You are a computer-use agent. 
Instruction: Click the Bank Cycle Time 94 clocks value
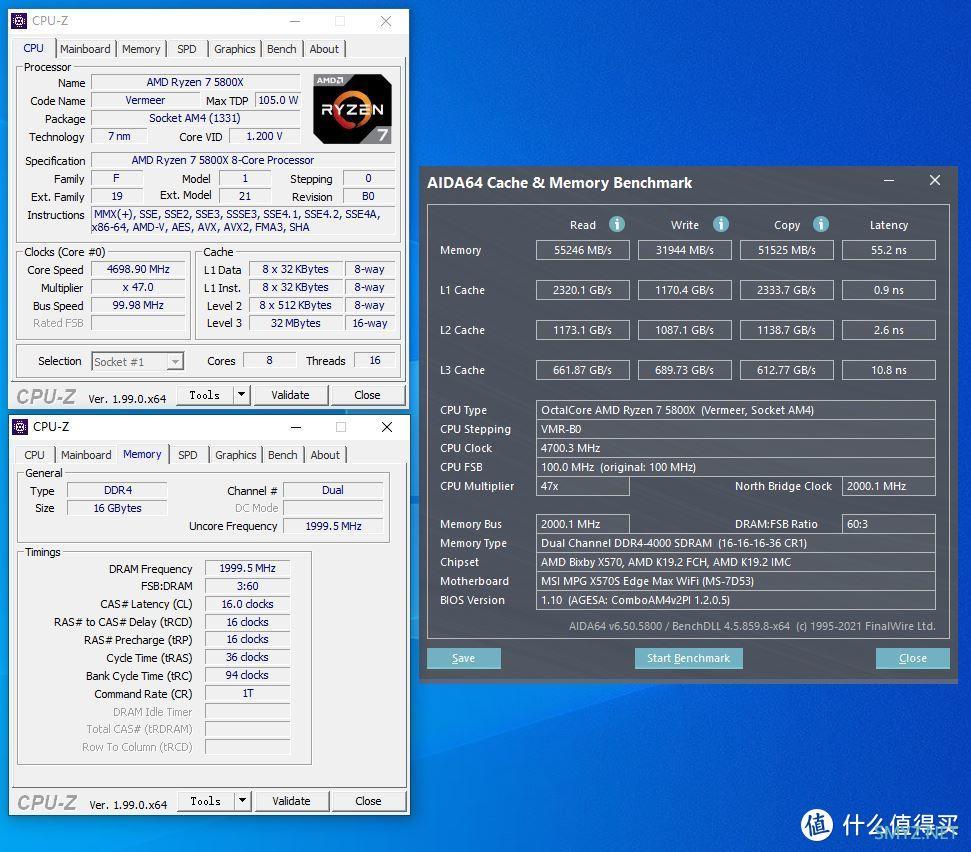[248, 676]
